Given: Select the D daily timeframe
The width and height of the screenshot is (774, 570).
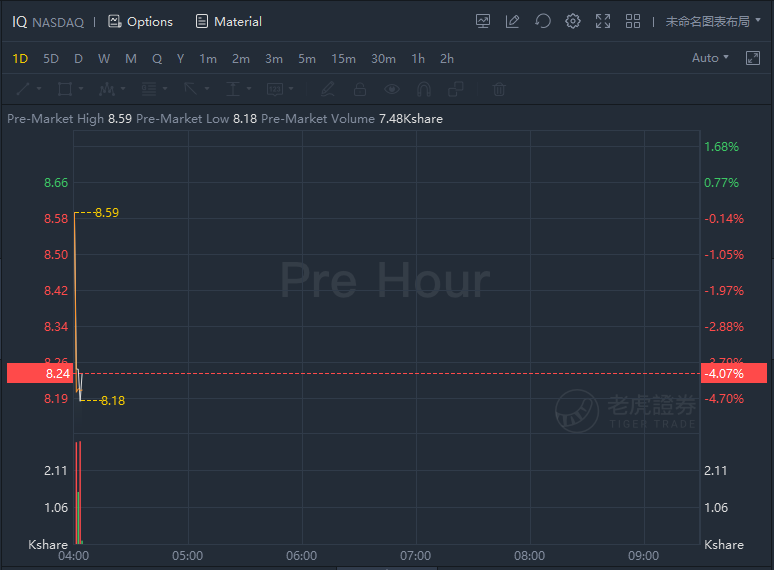Looking at the screenshot, I should pyautogui.click(x=78, y=59).
